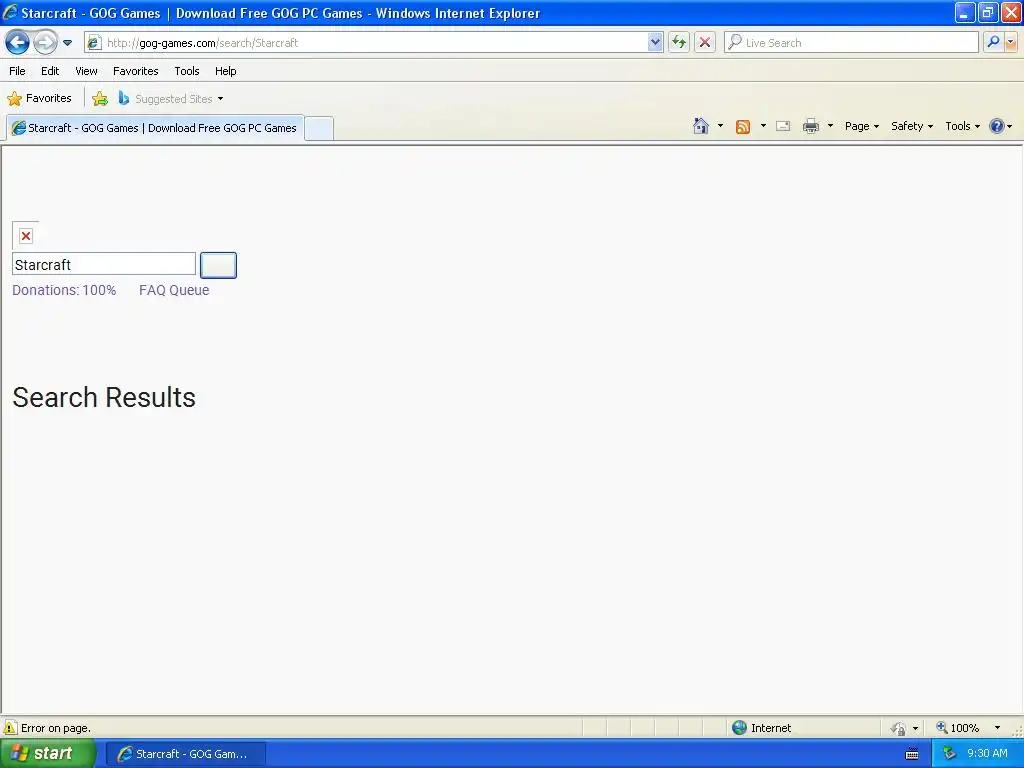Image resolution: width=1024 pixels, height=768 pixels.
Task: Open the Favorites menu in menu bar
Action: pos(135,71)
